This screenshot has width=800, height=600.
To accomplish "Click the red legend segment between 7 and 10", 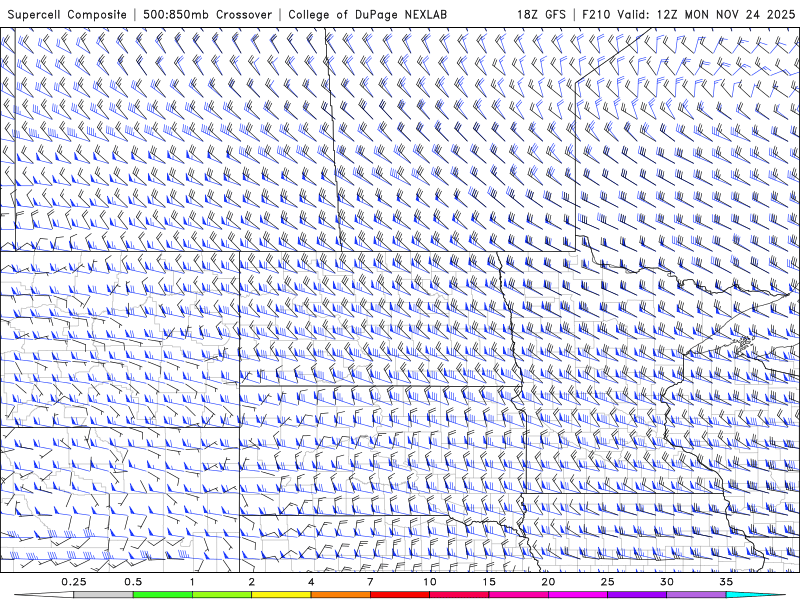I will tap(399, 595).
